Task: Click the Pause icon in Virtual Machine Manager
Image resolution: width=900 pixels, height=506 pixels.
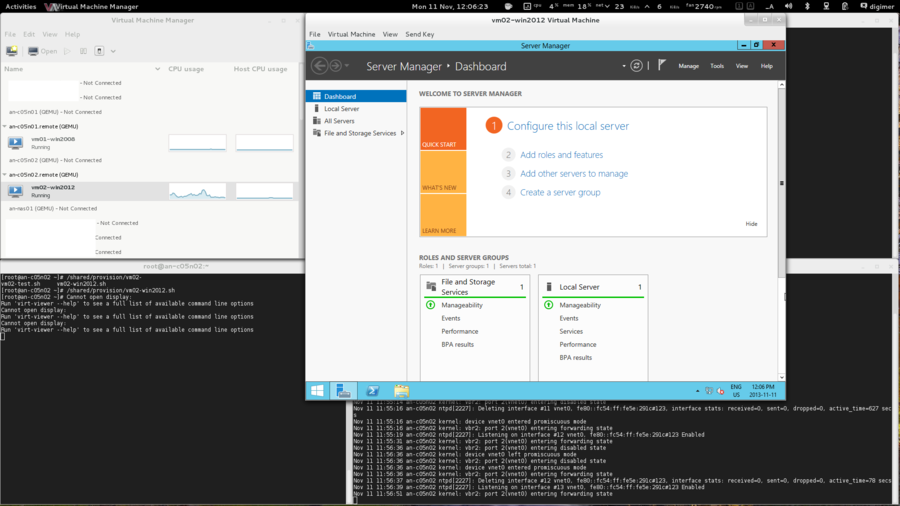Action: tap(83, 51)
